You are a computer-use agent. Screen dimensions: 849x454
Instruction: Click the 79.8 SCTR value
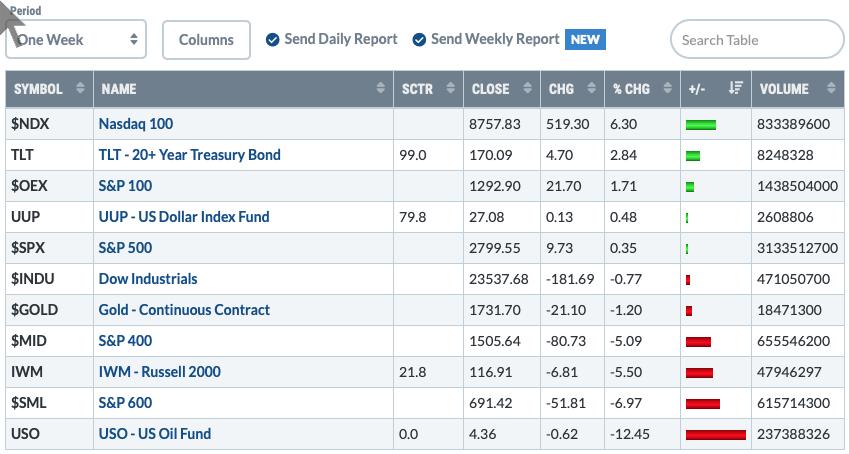coord(413,217)
